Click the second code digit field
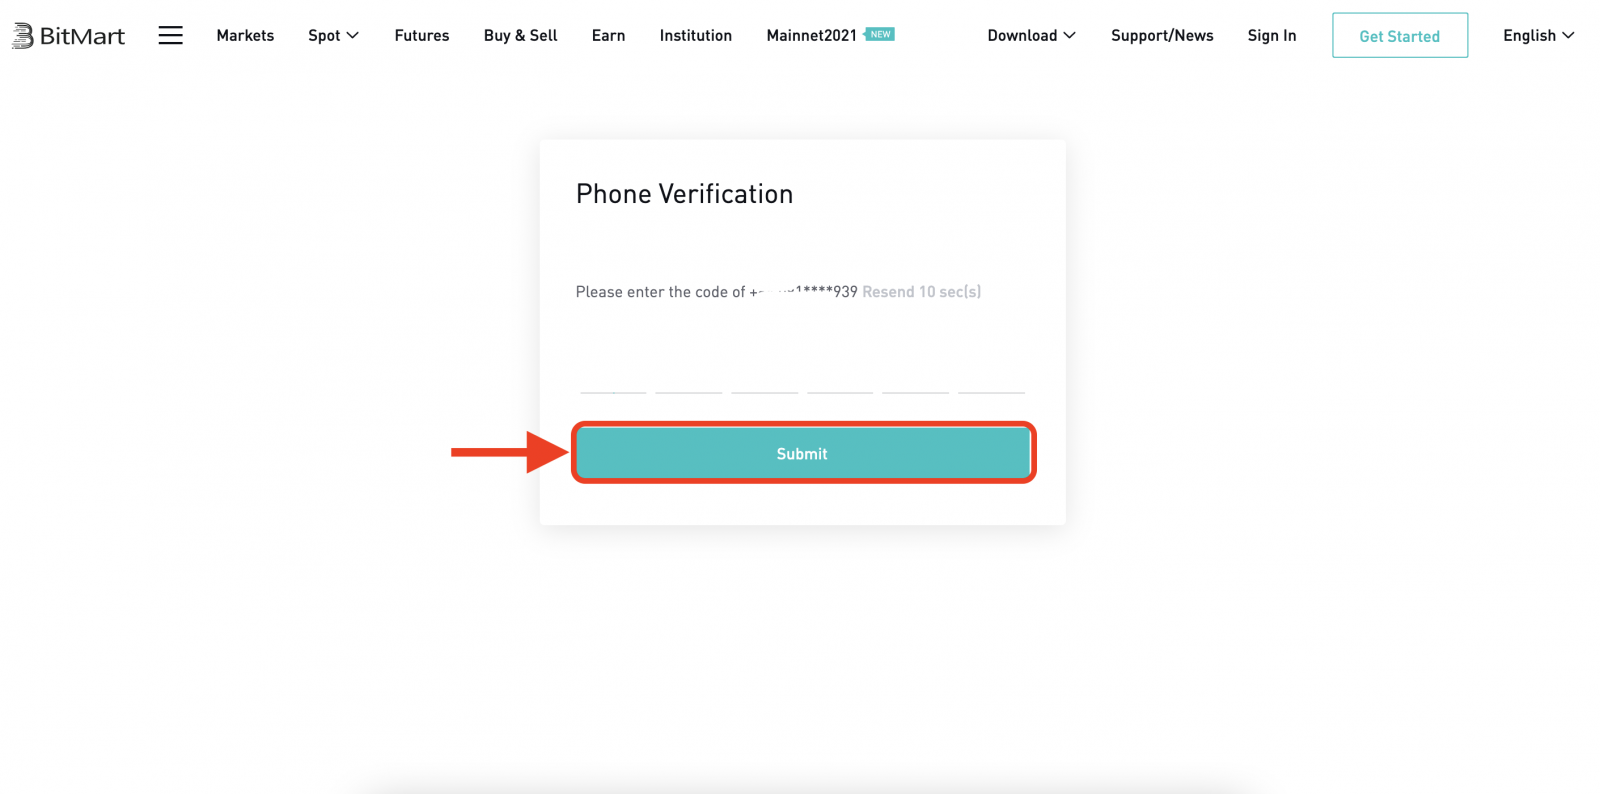This screenshot has width=1600, height=794. (x=689, y=376)
